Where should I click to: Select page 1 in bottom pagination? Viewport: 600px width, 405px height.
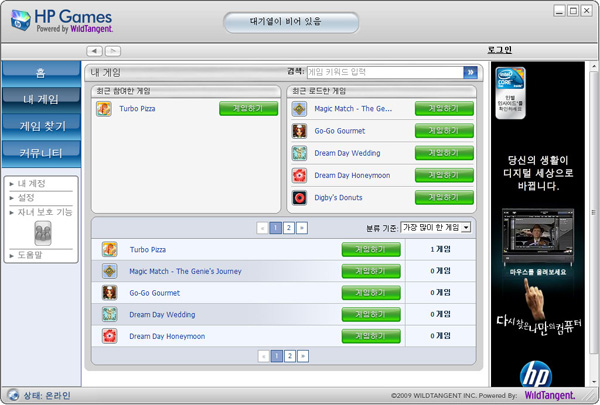tap(277, 356)
